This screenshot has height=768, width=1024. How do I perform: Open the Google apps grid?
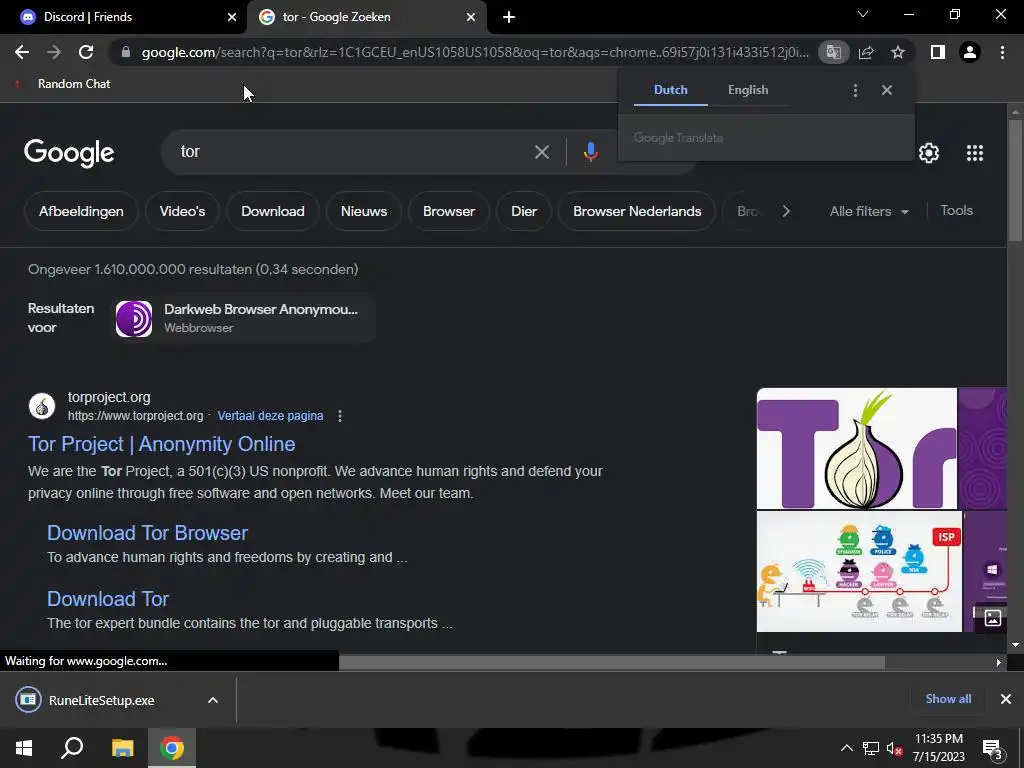[x=975, y=153]
